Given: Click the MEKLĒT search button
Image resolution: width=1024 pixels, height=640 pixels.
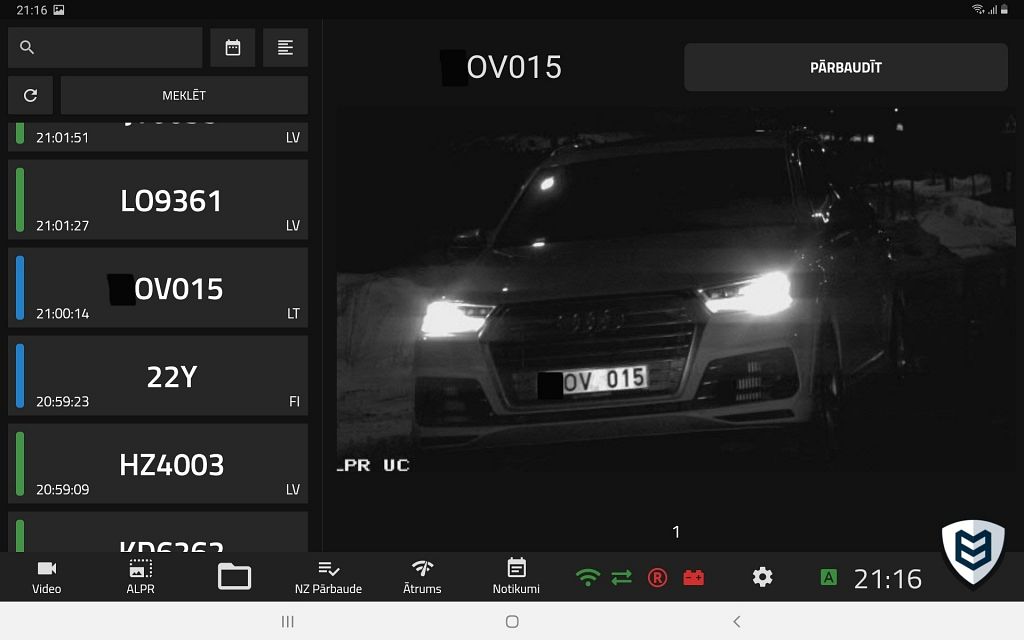Looking at the screenshot, I should [184, 95].
